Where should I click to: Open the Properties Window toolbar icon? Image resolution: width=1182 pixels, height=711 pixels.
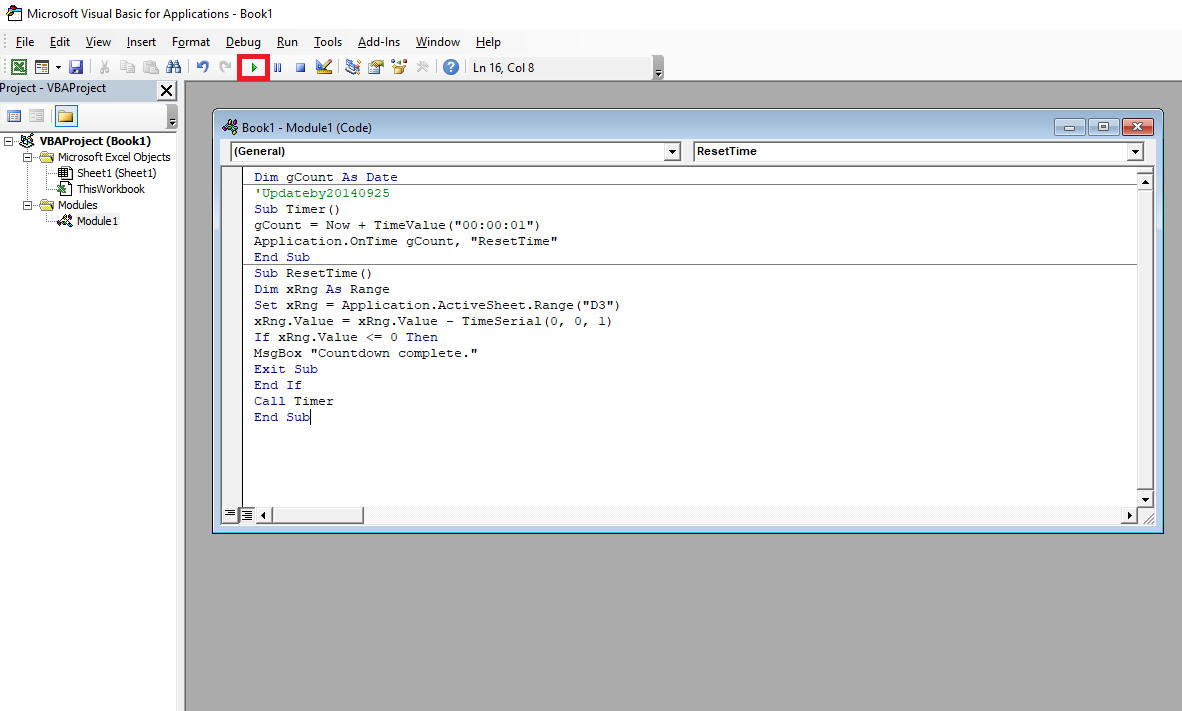pos(376,67)
